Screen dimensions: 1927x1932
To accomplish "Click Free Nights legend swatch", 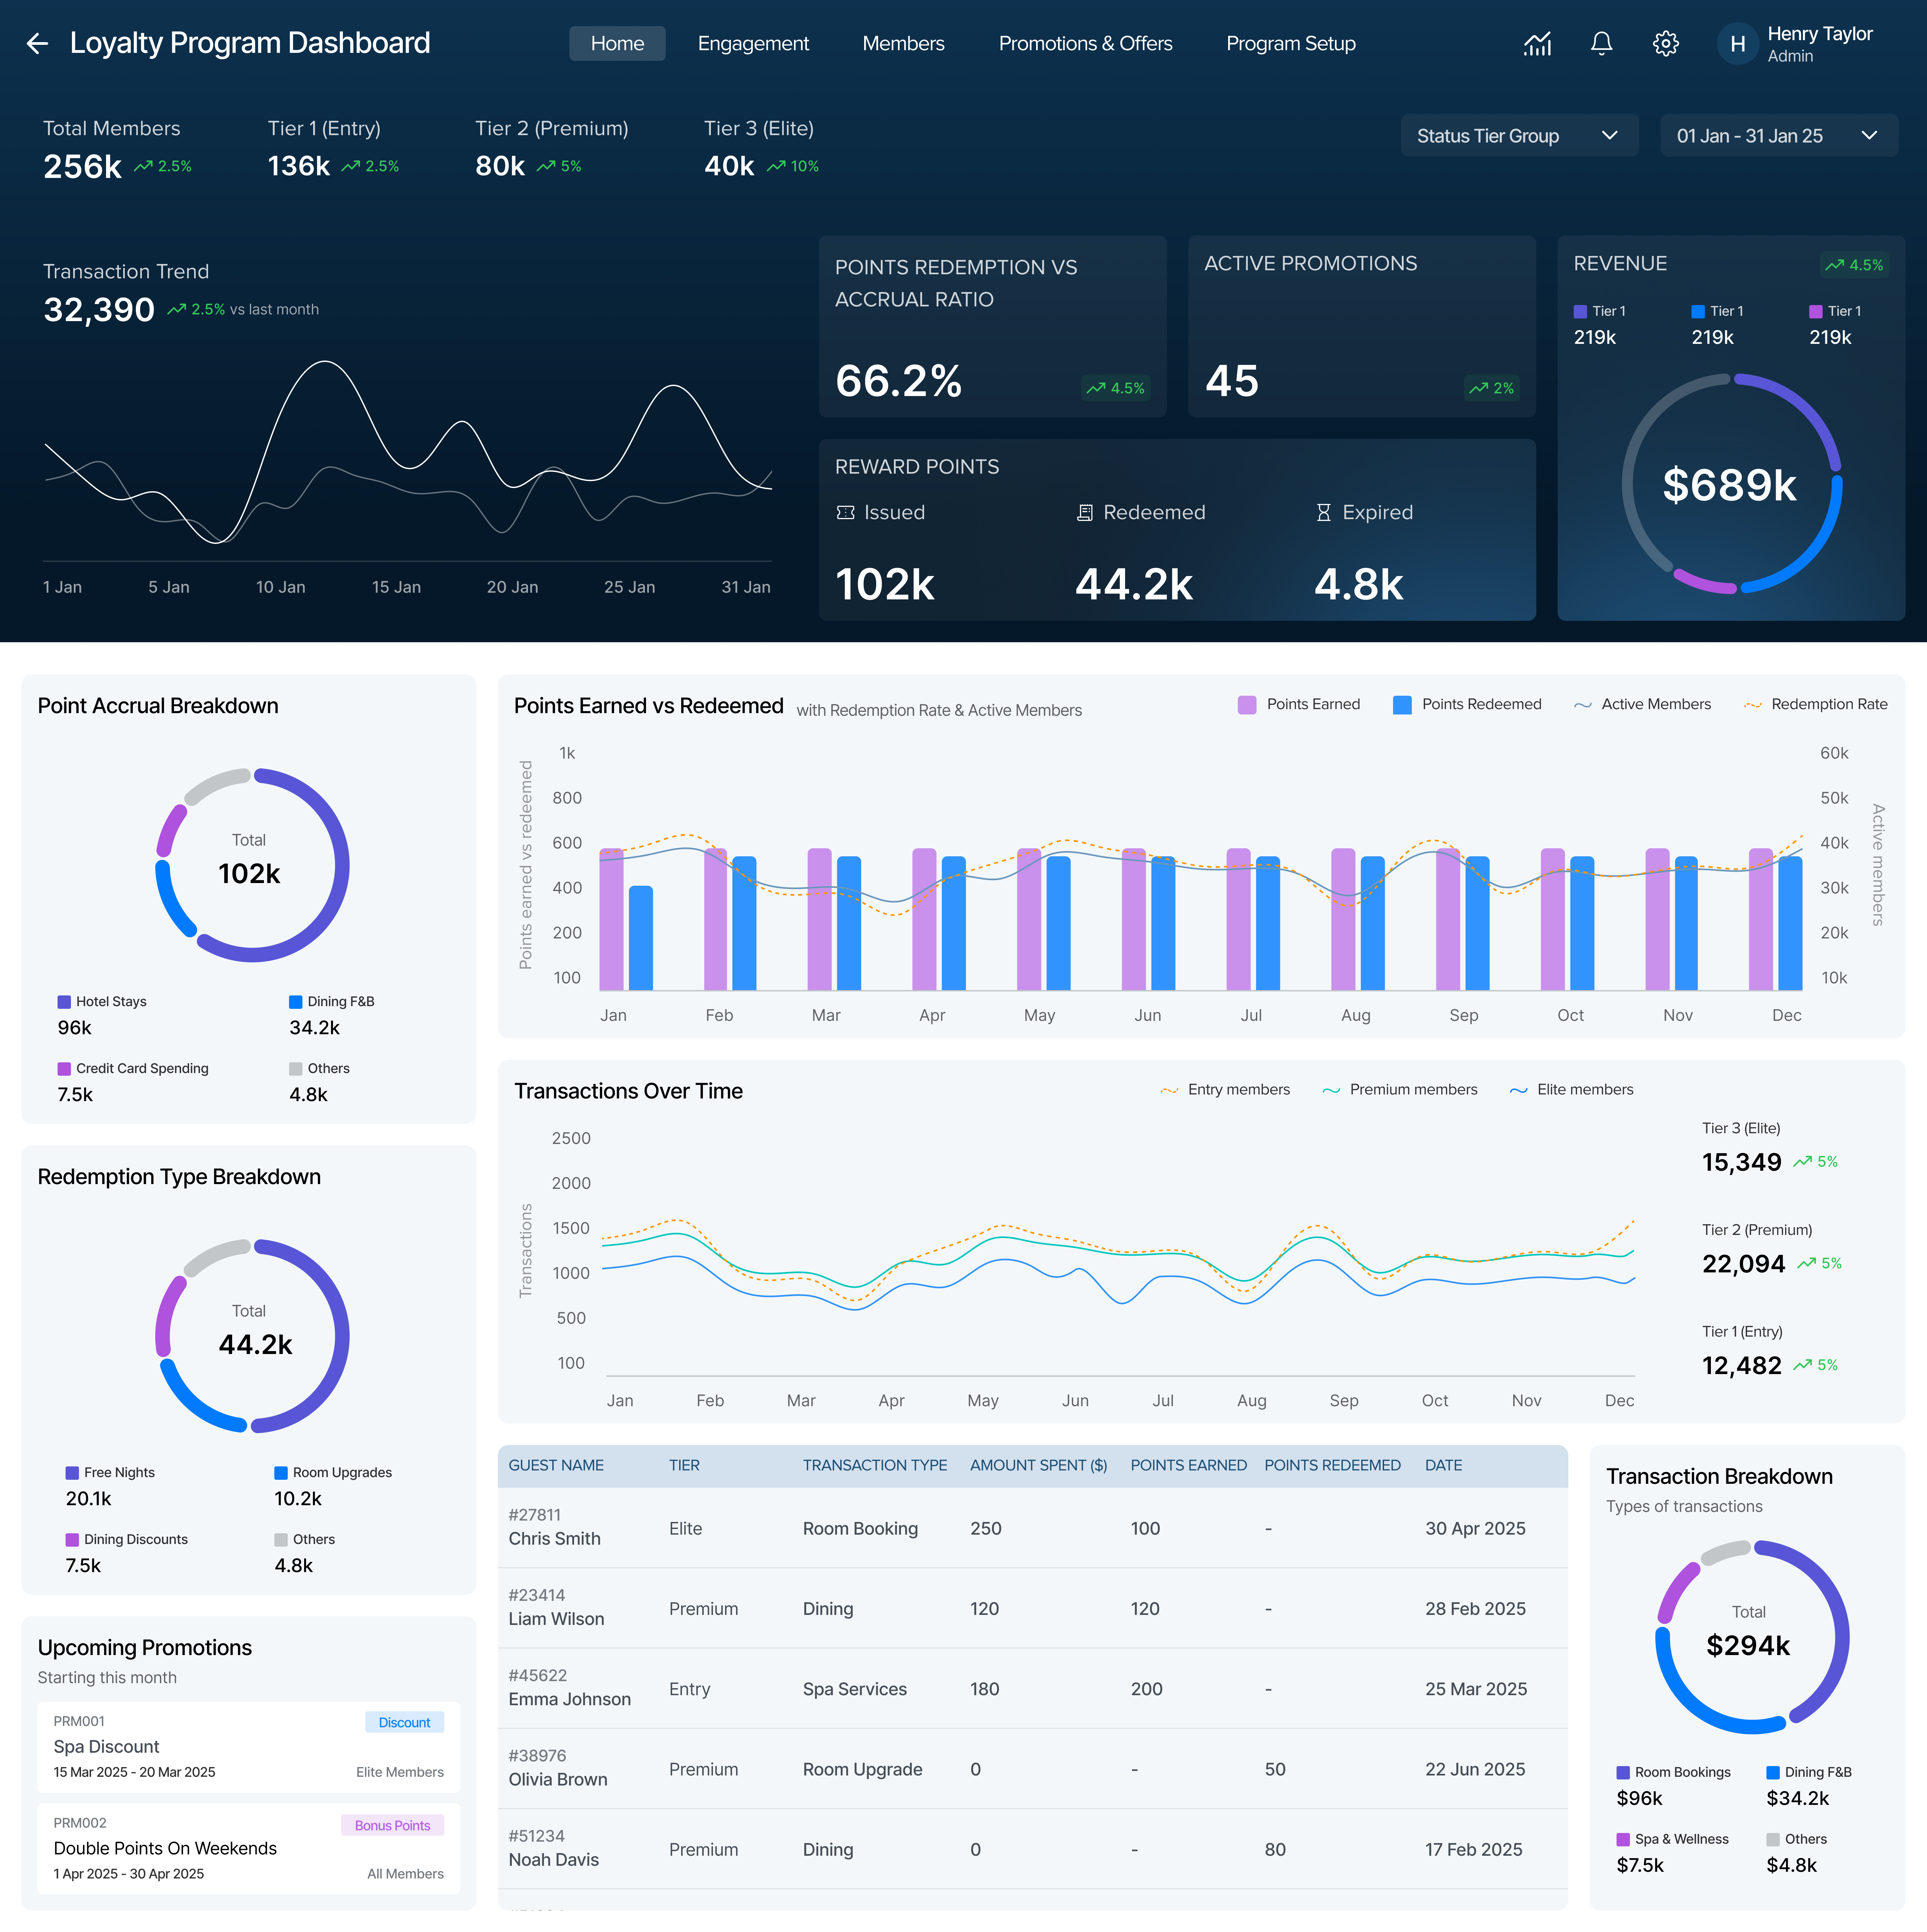I will click(72, 1473).
